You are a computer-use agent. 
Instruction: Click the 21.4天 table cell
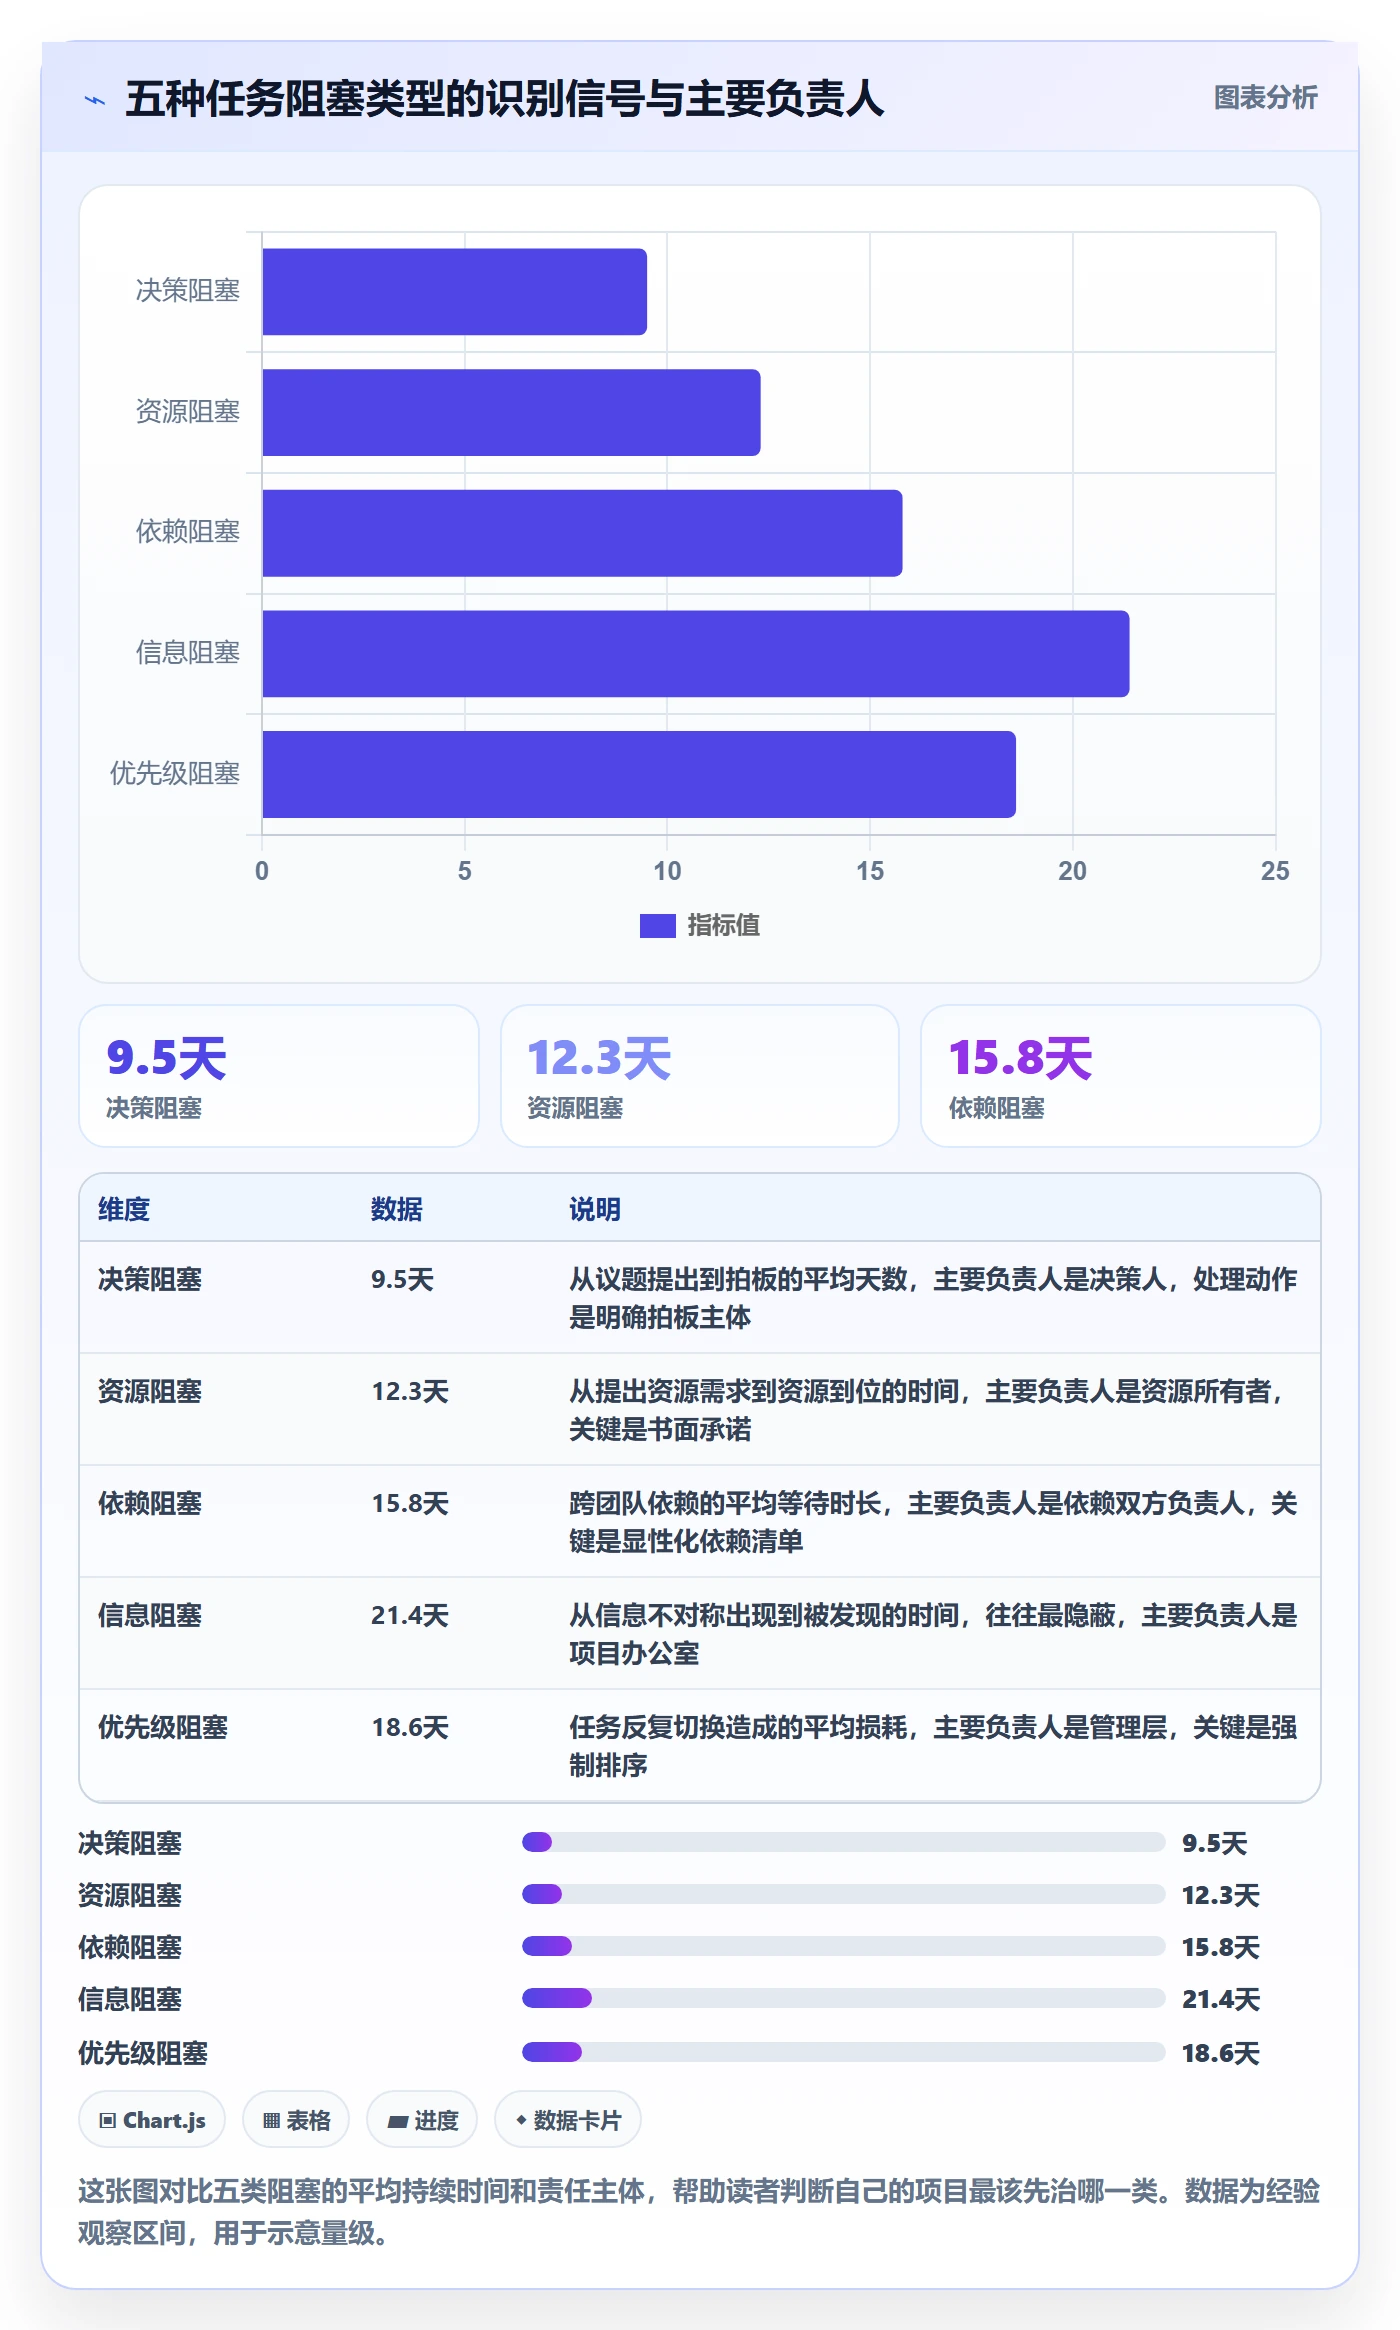pyautogui.click(x=410, y=1615)
